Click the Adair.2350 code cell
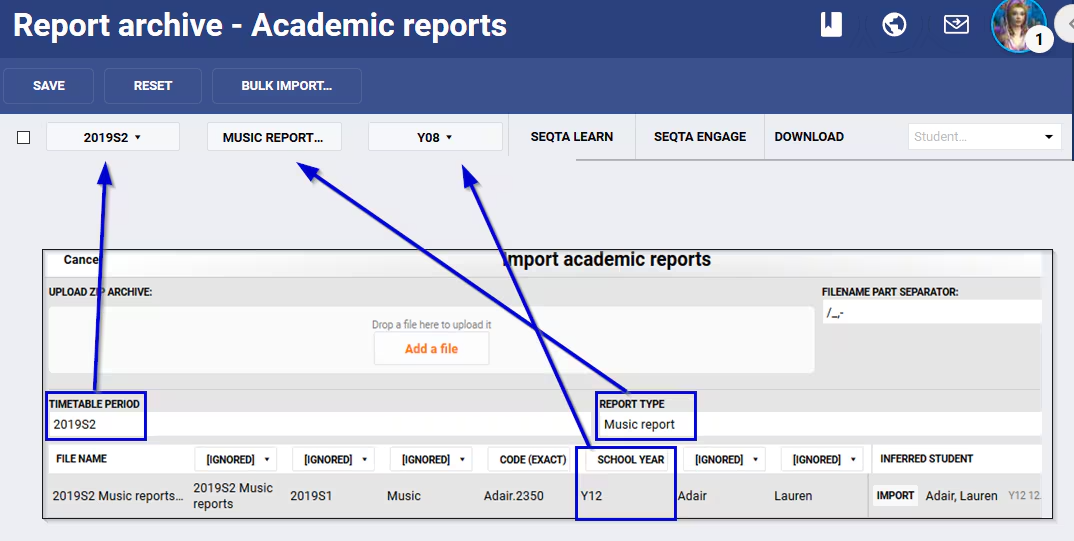The image size is (1074, 541). point(514,496)
